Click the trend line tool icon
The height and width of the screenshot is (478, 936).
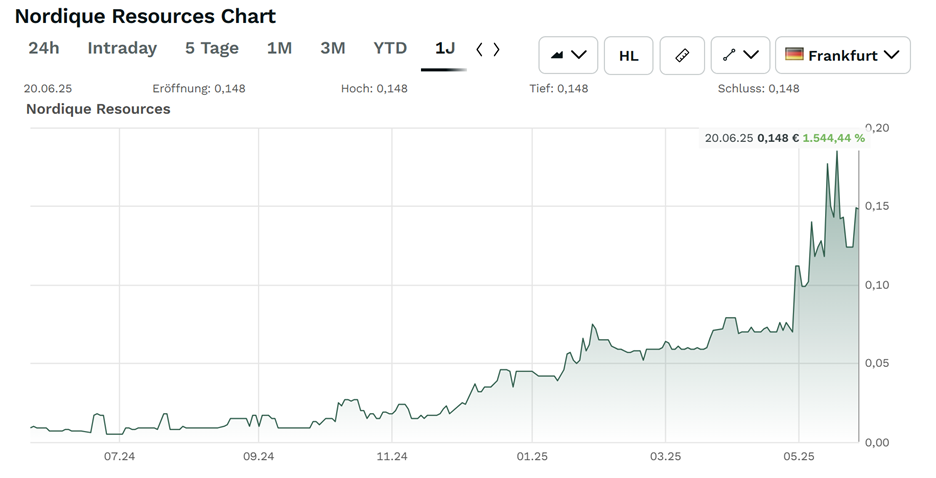click(x=730, y=55)
